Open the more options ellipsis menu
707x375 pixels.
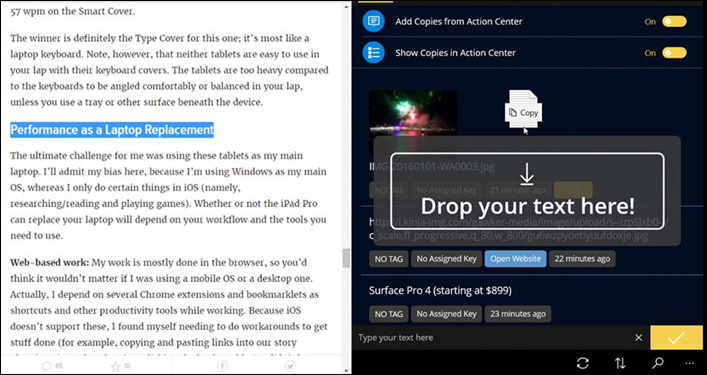[689, 363]
